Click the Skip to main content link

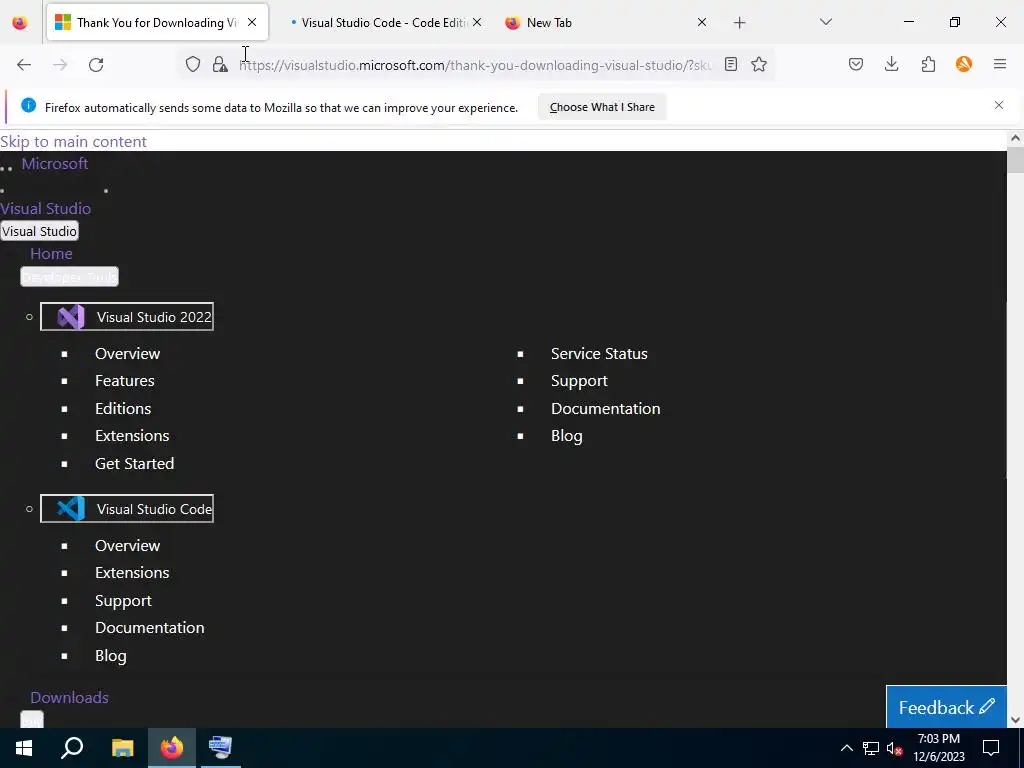73,142
